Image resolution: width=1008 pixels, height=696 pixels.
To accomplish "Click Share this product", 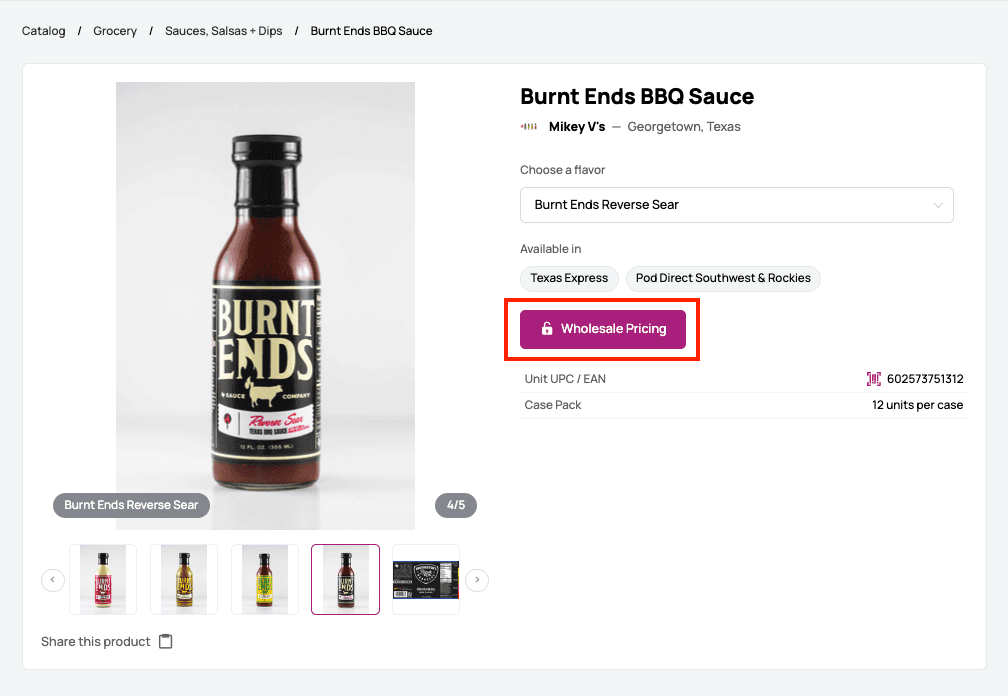I will (x=95, y=641).
